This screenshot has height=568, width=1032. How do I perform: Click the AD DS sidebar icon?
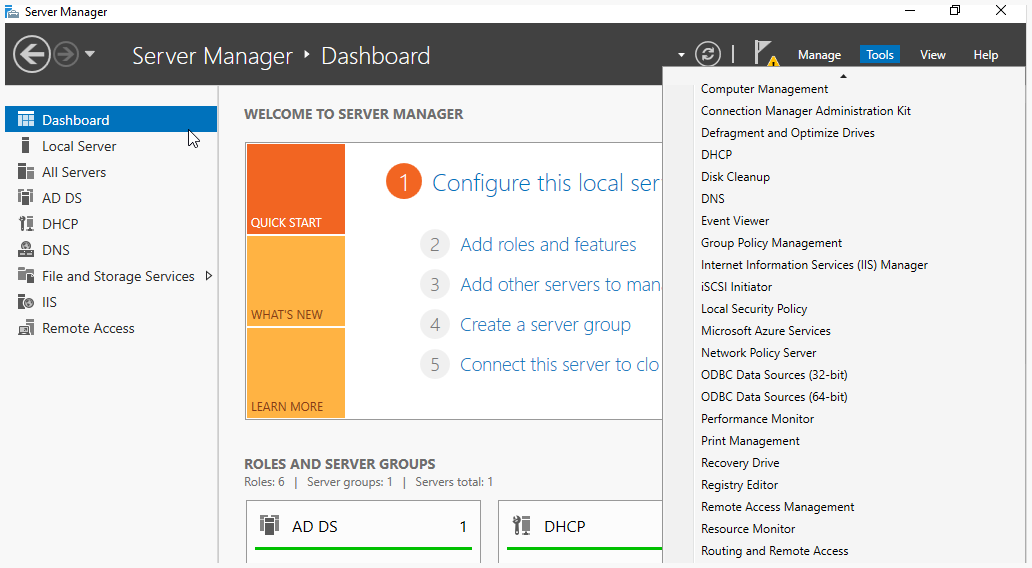[x=26, y=197]
